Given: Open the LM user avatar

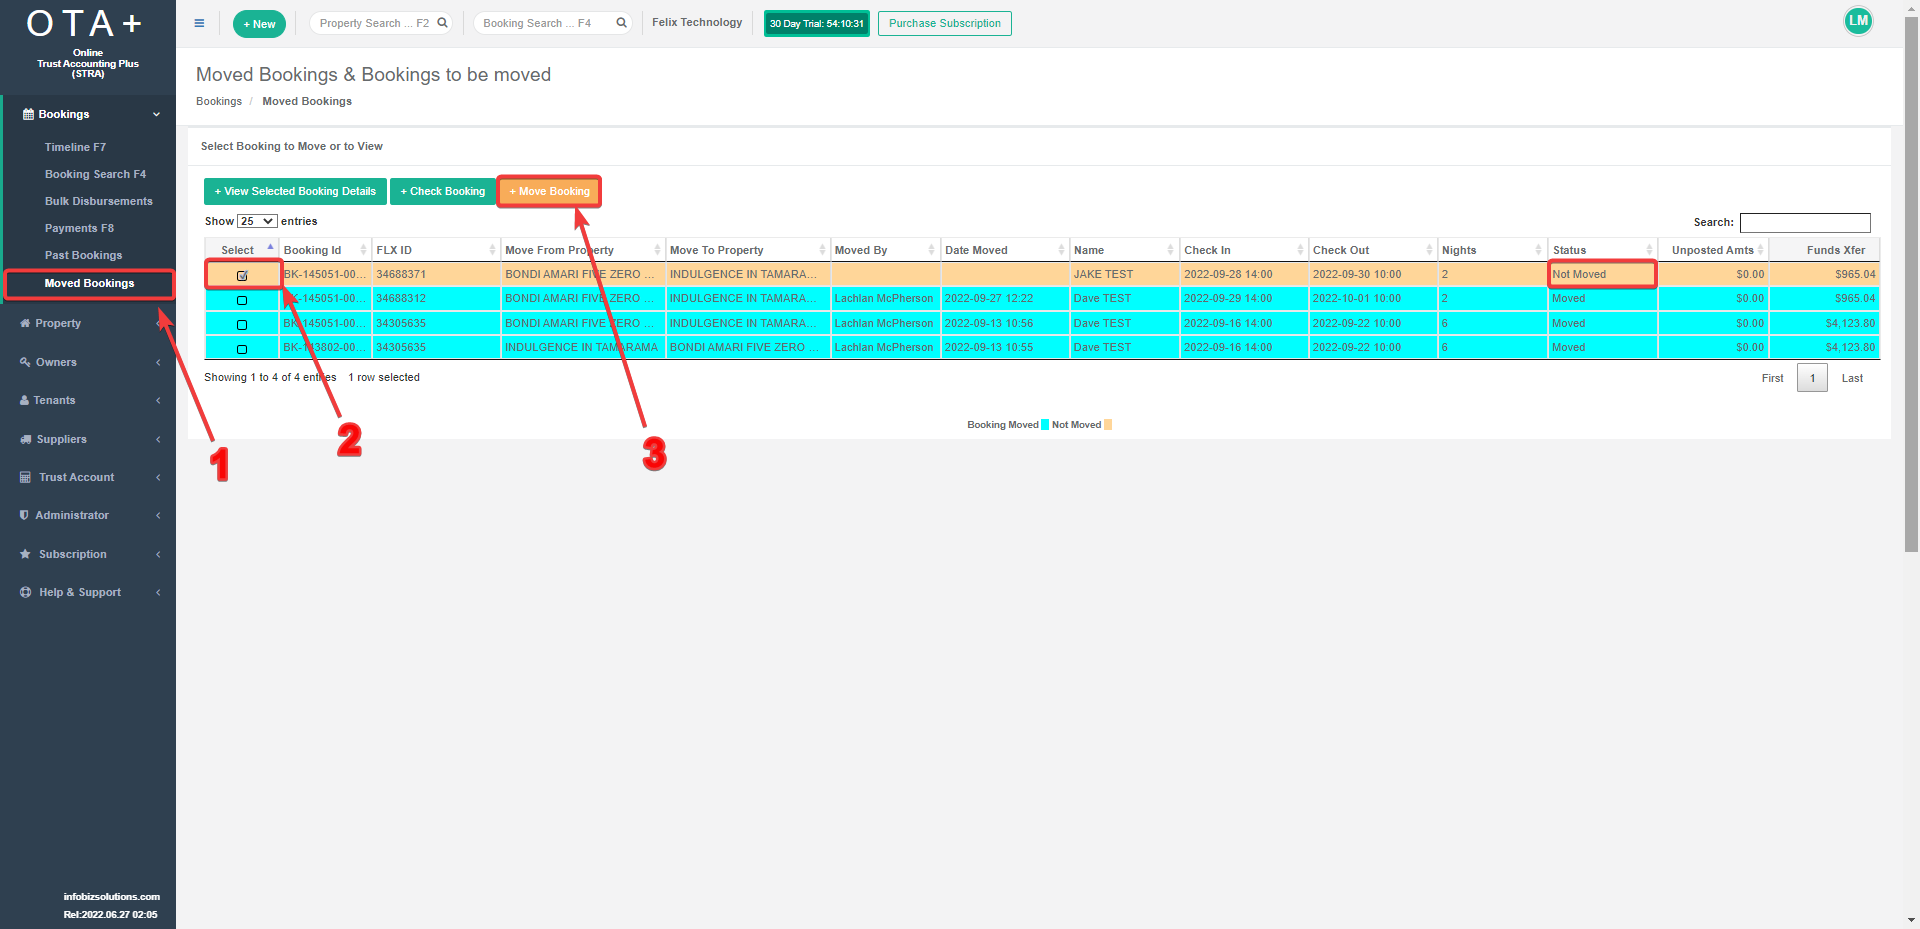Looking at the screenshot, I should [x=1858, y=21].
